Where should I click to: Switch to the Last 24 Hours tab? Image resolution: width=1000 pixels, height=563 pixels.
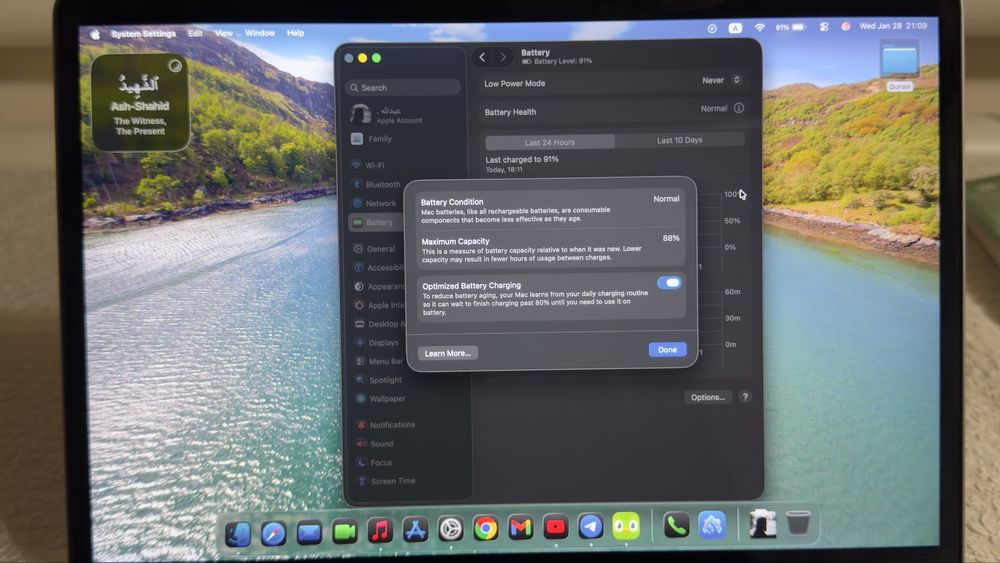point(550,142)
